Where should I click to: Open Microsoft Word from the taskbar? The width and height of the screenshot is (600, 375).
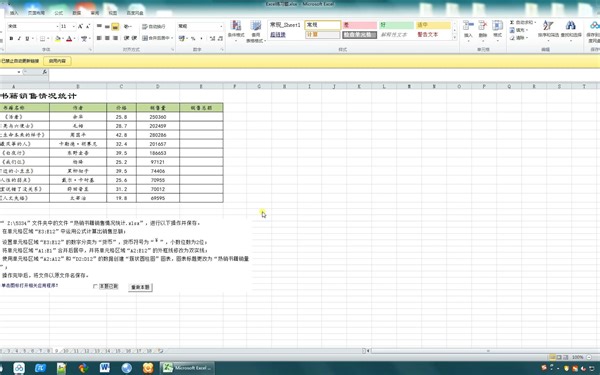tap(104, 368)
